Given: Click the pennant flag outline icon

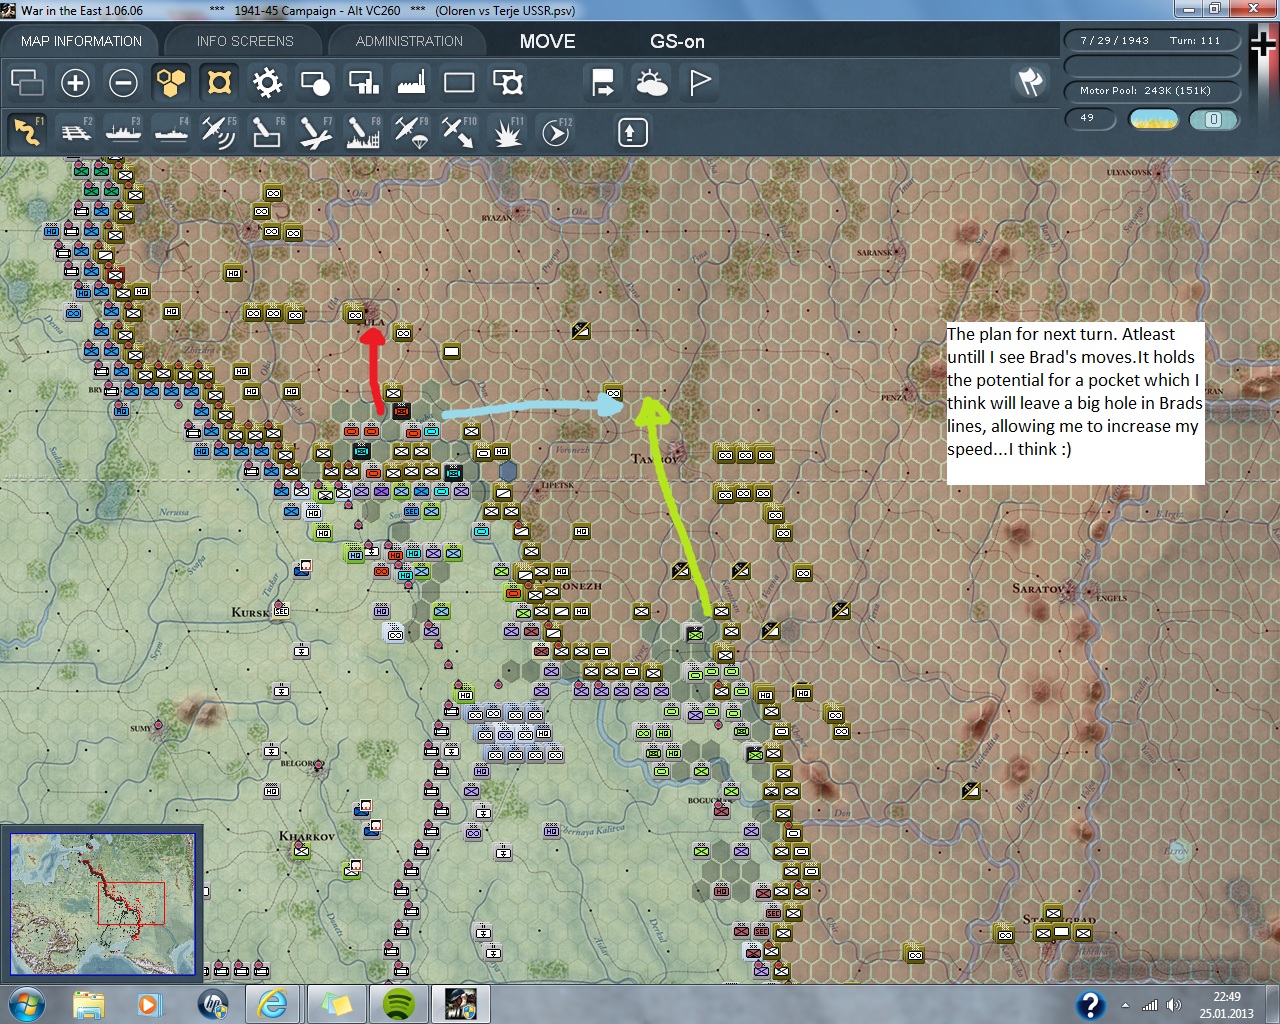Looking at the screenshot, I should tap(700, 83).
